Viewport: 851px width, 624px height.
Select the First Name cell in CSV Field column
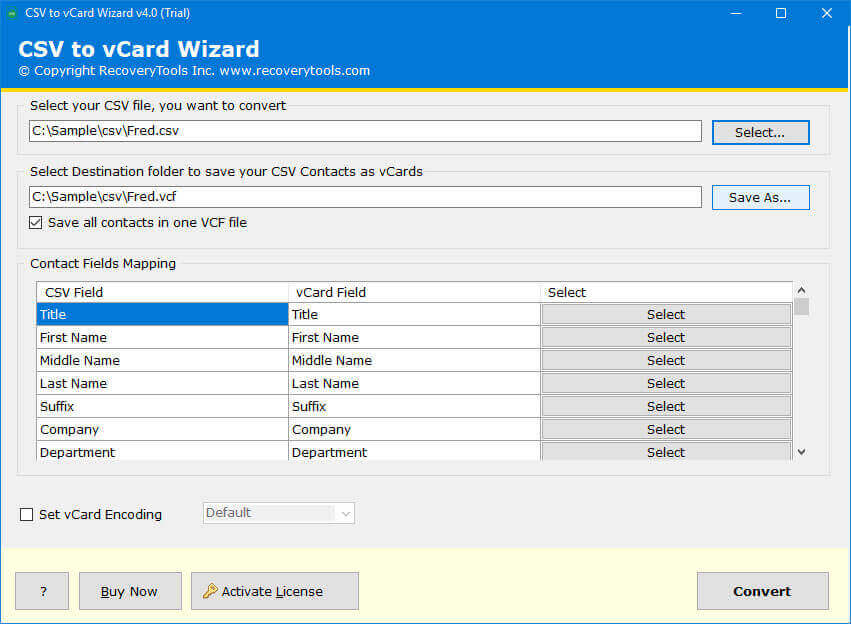click(x=162, y=338)
